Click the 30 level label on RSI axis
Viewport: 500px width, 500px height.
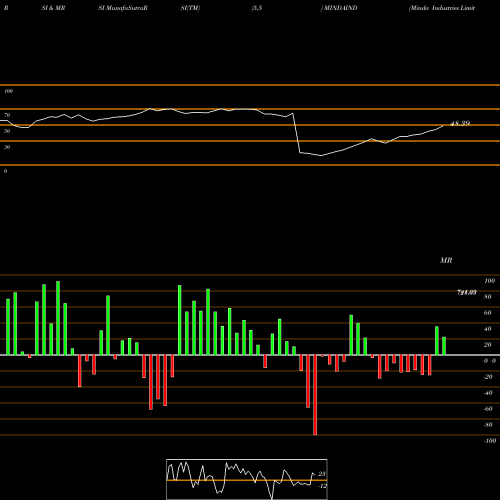point(7,147)
